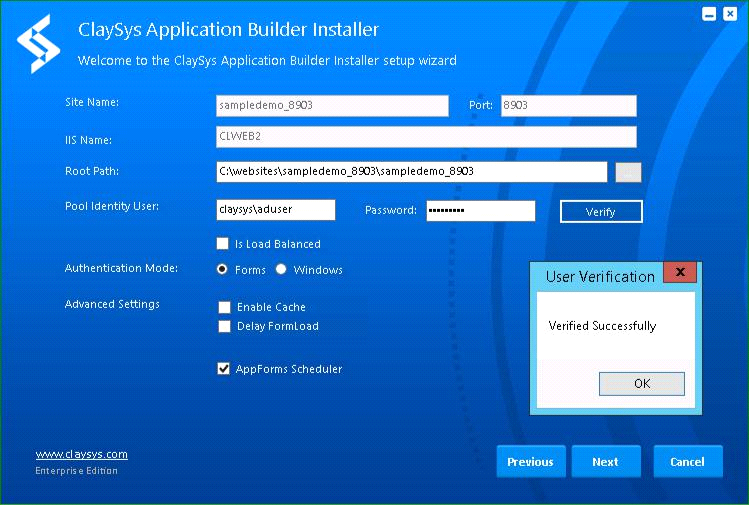Viewport: 749px width, 505px height.
Task: Click the Pool Identity User field
Action: tap(276, 210)
